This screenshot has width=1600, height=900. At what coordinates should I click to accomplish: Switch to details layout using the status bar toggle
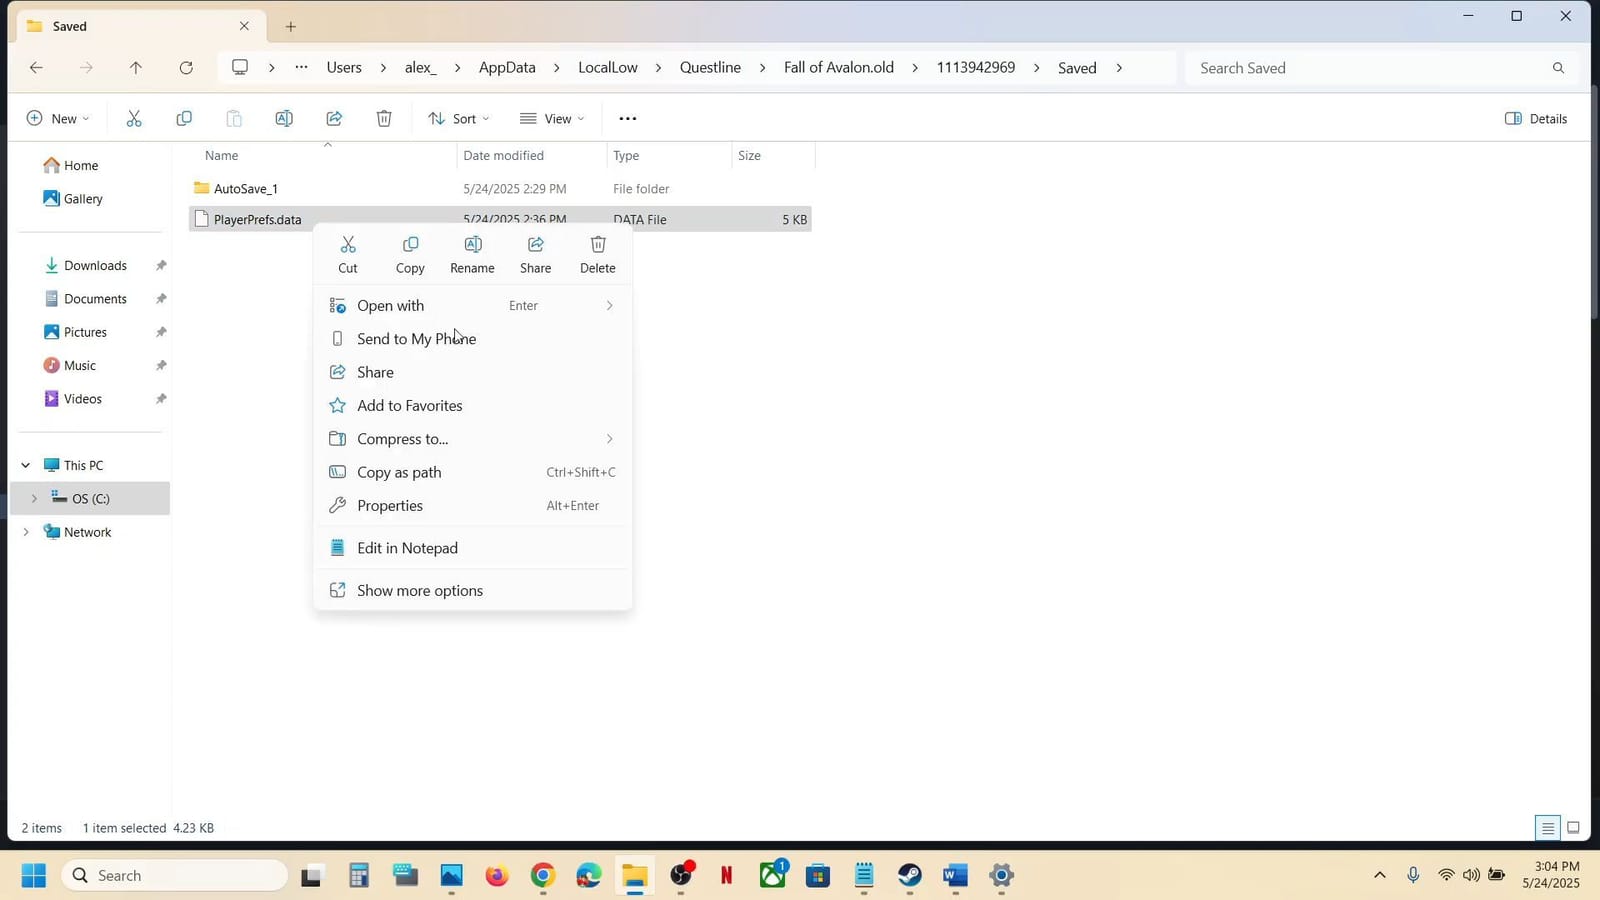pos(1546,828)
